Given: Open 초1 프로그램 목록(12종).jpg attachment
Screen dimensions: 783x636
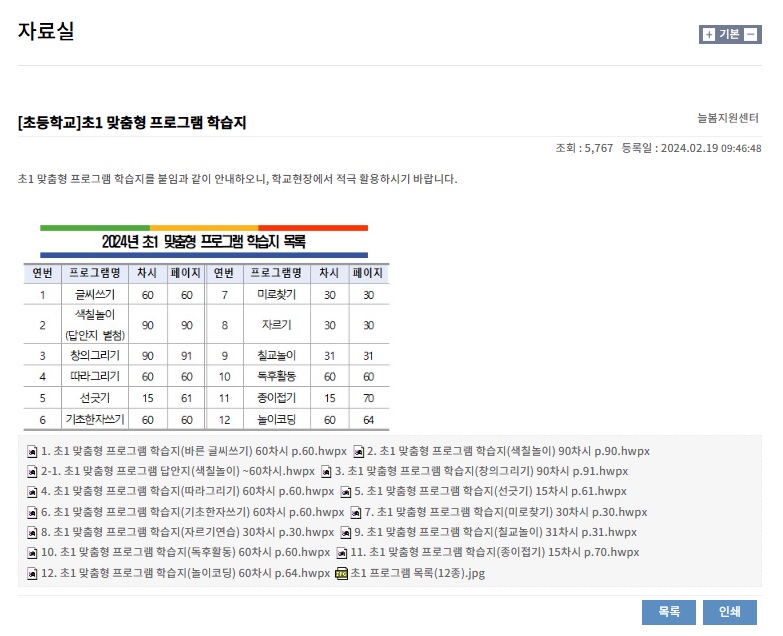Looking at the screenshot, I should (x=417, y=573).
